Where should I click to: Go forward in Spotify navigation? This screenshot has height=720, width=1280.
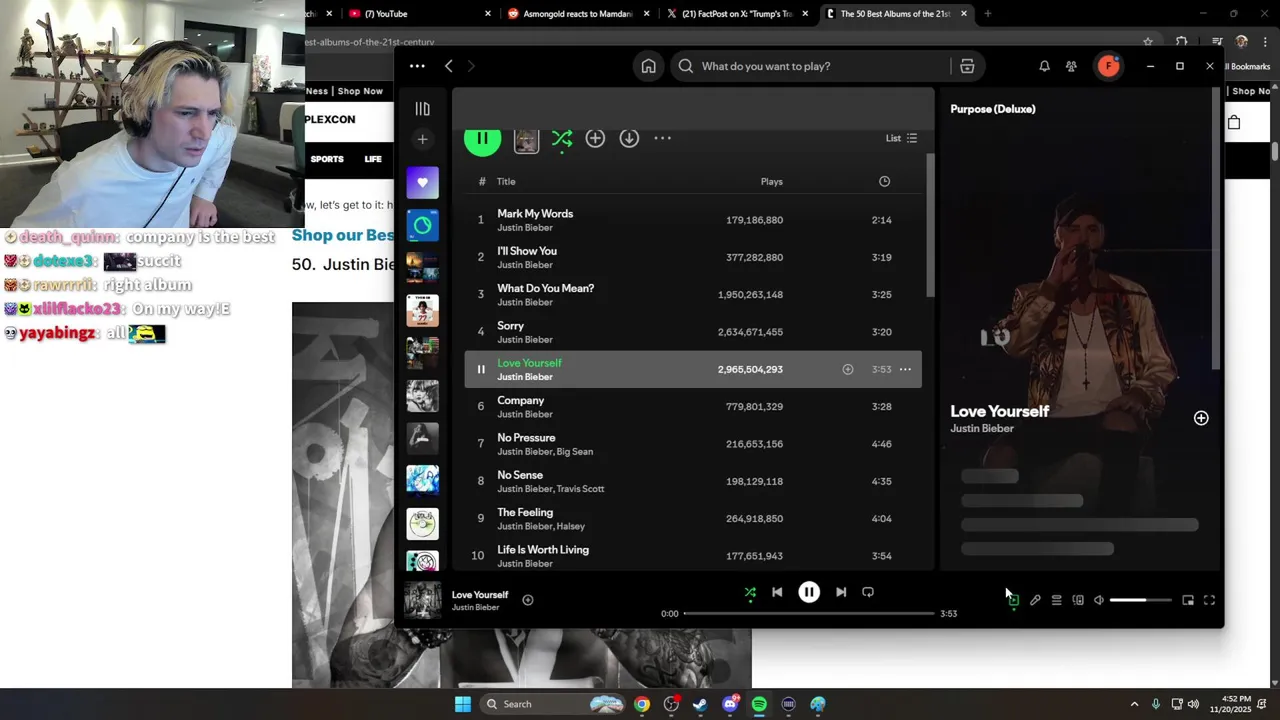[x=471, y=66]
